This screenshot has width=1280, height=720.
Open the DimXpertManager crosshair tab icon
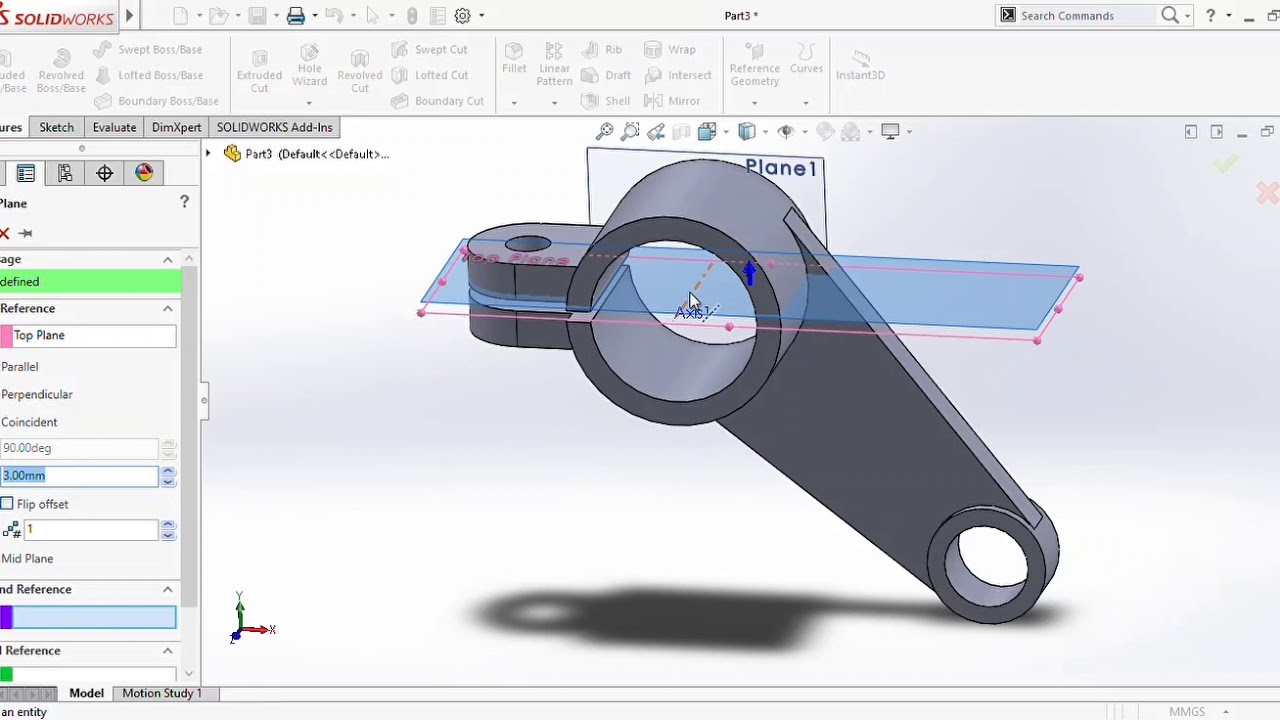(105, 173)
